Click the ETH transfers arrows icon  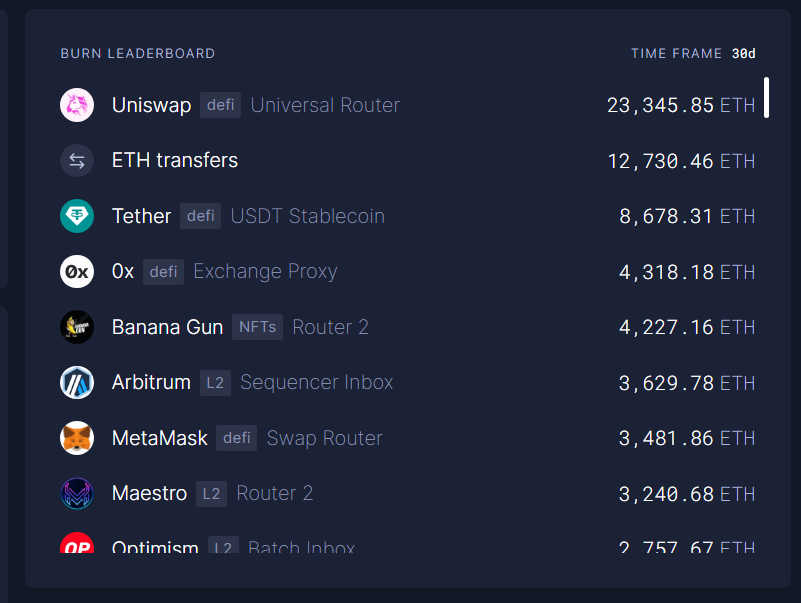[x=77, y=160]
